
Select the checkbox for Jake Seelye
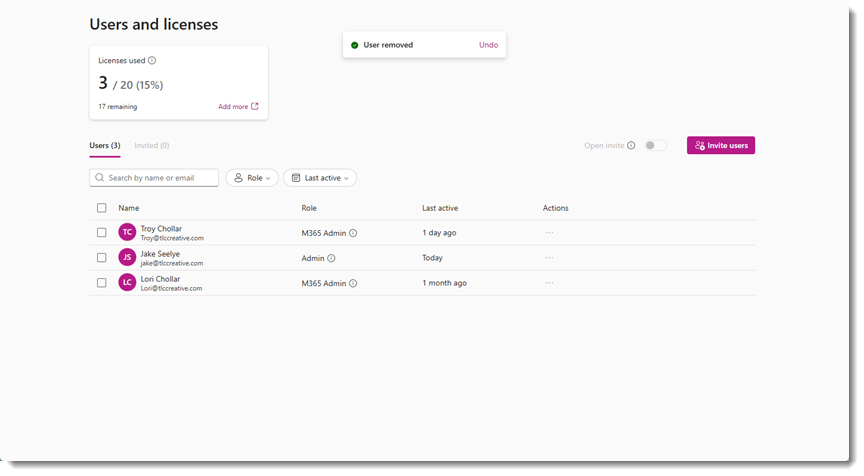click(102, 258)
